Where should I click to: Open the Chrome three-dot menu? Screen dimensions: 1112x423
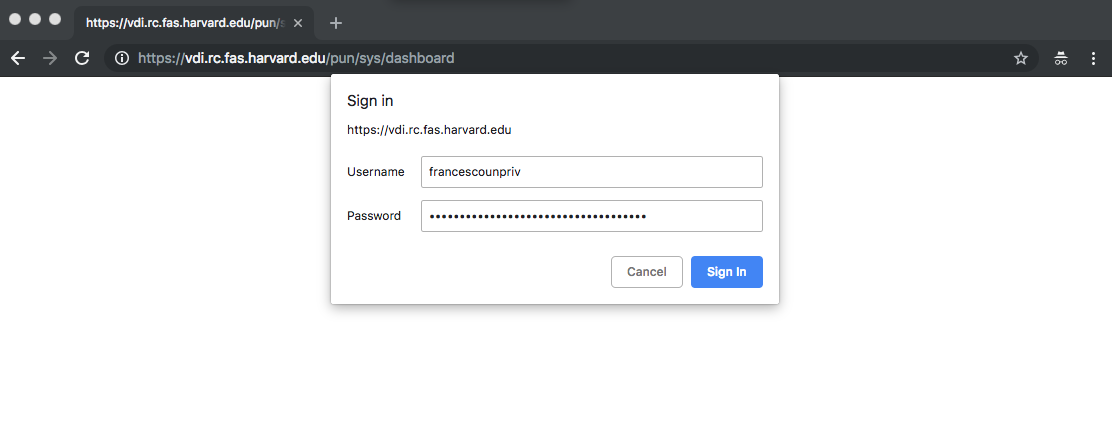coord(1093,58)
